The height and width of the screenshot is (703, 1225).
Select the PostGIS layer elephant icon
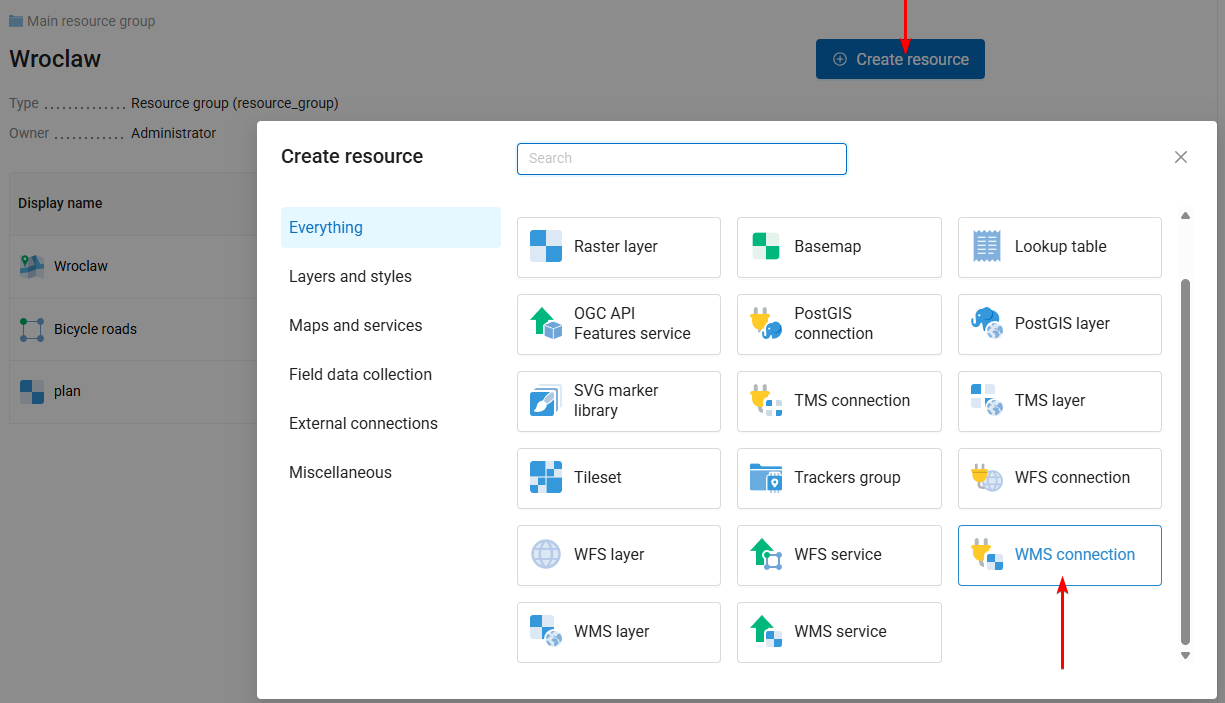point(987,324)
